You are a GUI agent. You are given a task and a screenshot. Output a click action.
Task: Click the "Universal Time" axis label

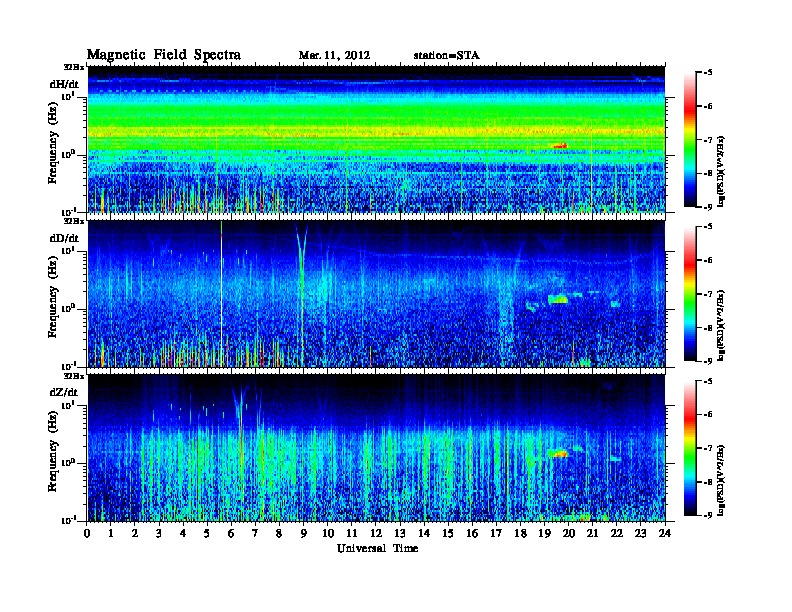coord(378,548)
